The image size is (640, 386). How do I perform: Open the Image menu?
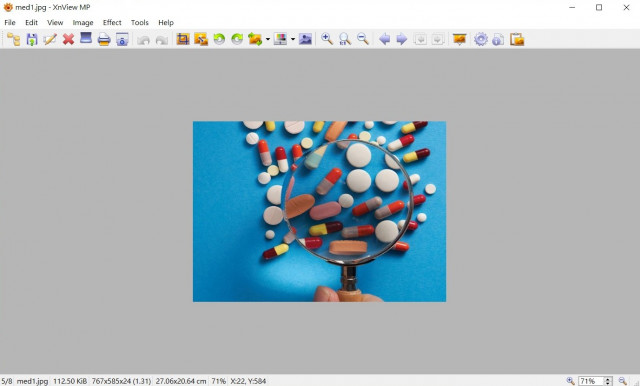(x=83, y=22)
